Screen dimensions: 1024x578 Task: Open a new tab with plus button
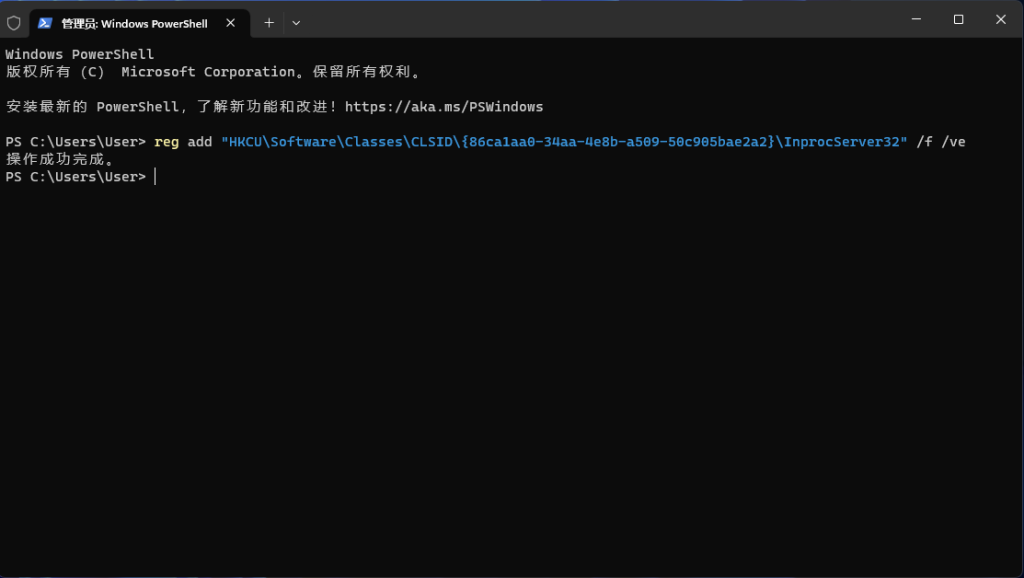[x=269, y=23]
